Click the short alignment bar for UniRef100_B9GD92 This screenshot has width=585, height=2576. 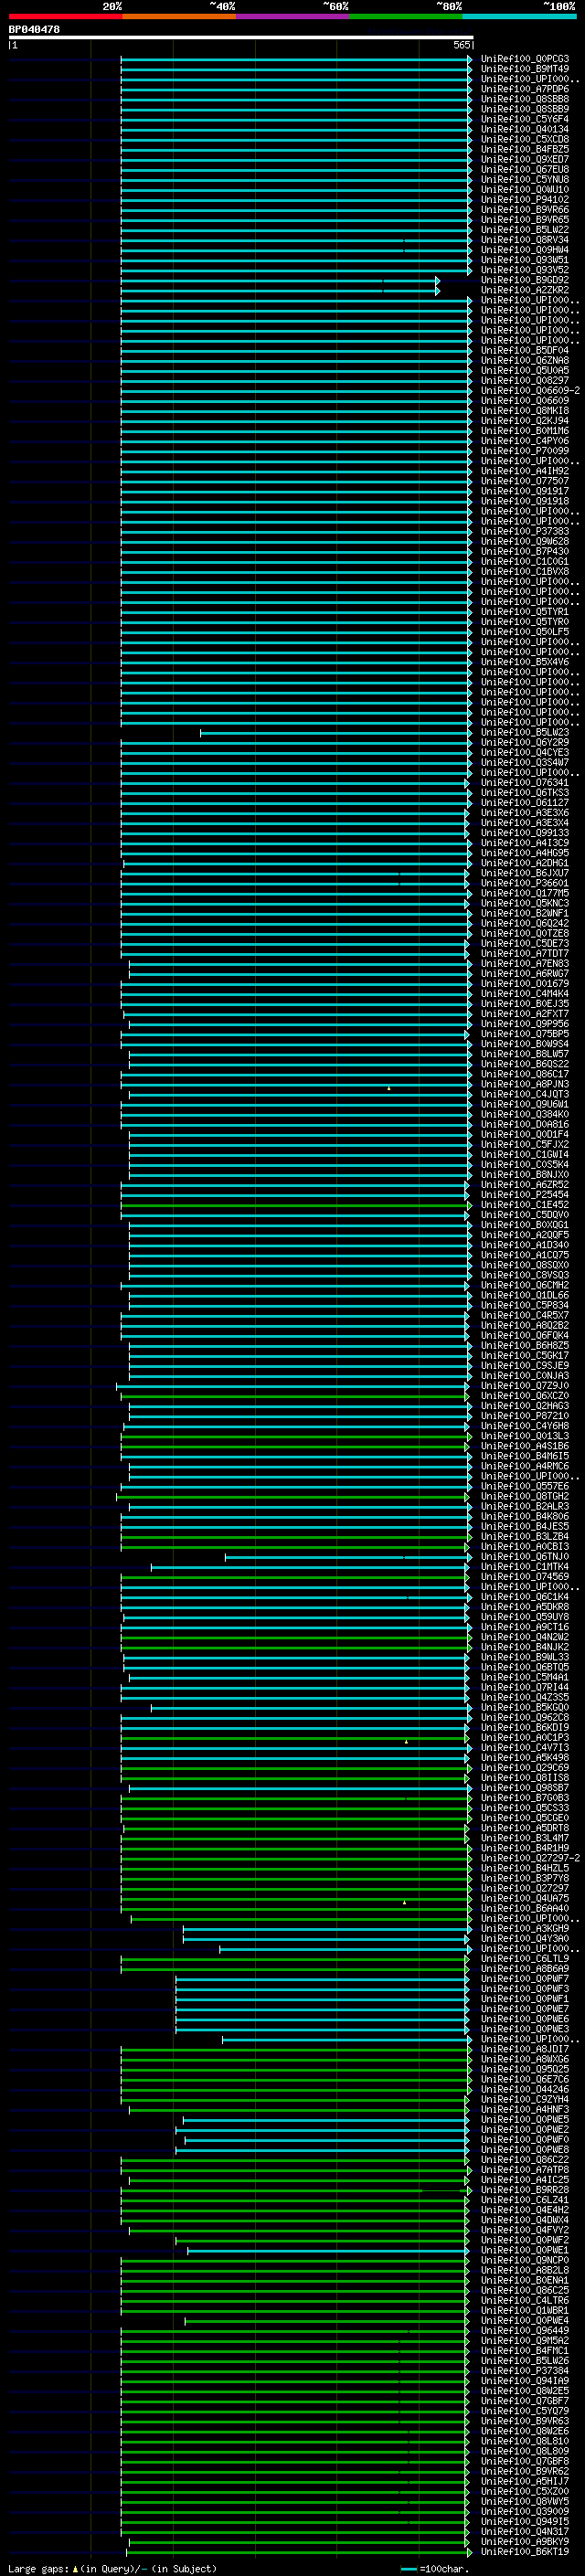(x=279, y=281)
